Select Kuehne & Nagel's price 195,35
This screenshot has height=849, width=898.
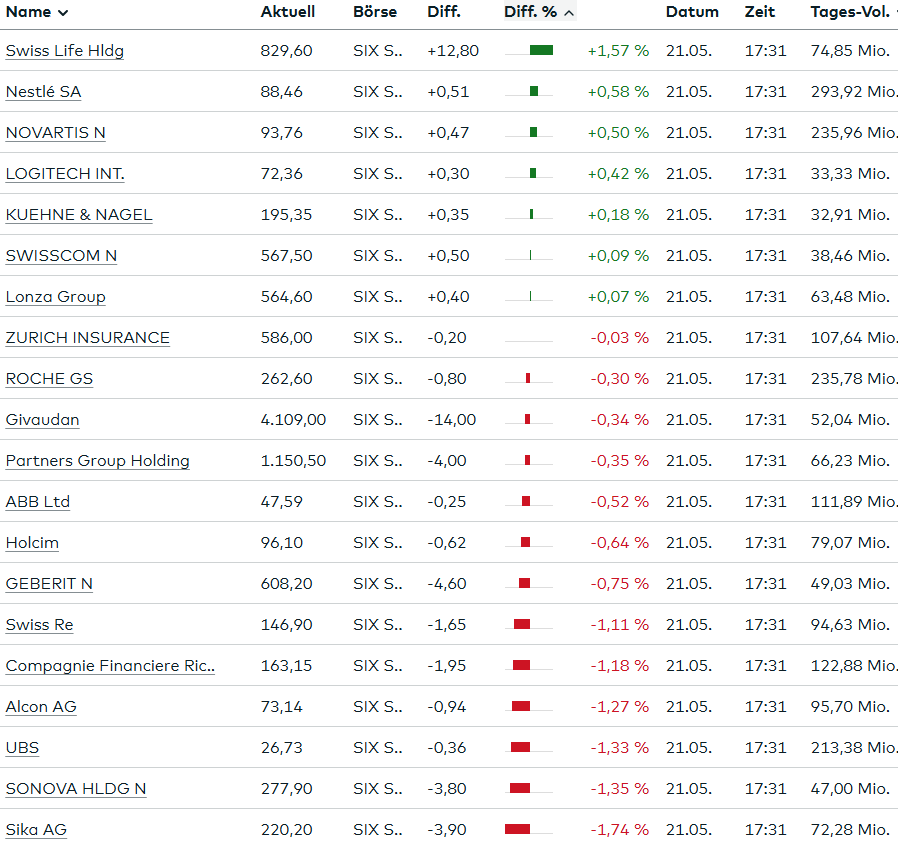(286, 215)
